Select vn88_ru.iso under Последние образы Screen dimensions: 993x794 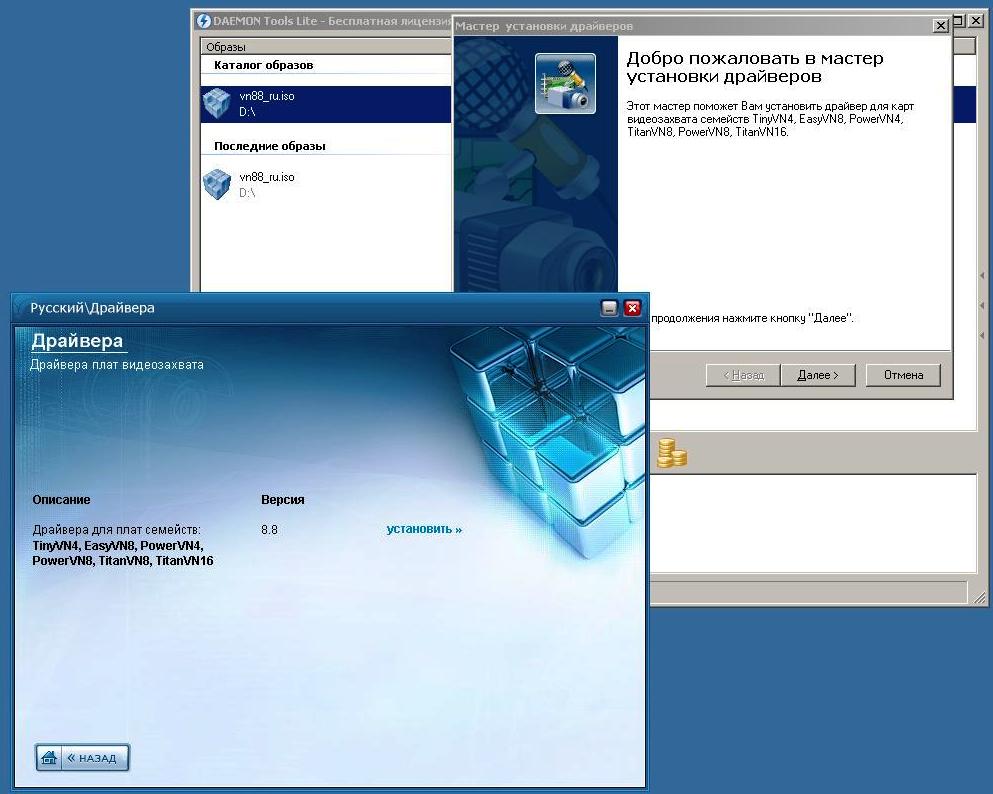click(267, 184)
